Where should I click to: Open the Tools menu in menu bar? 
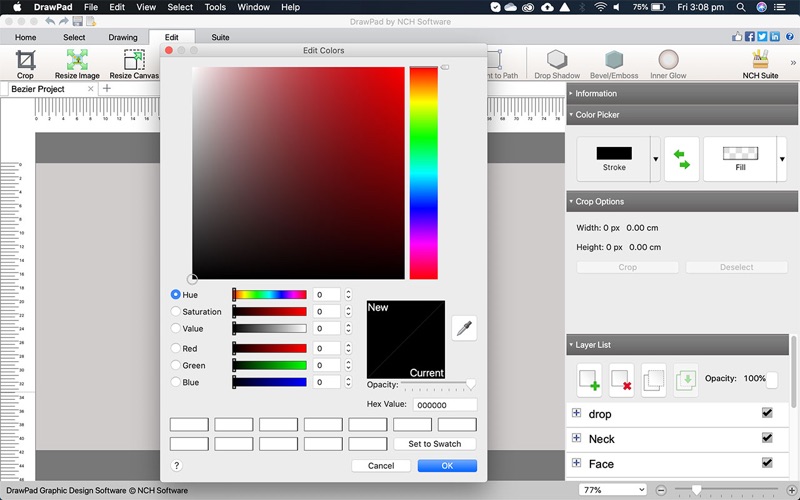point(215,7)
